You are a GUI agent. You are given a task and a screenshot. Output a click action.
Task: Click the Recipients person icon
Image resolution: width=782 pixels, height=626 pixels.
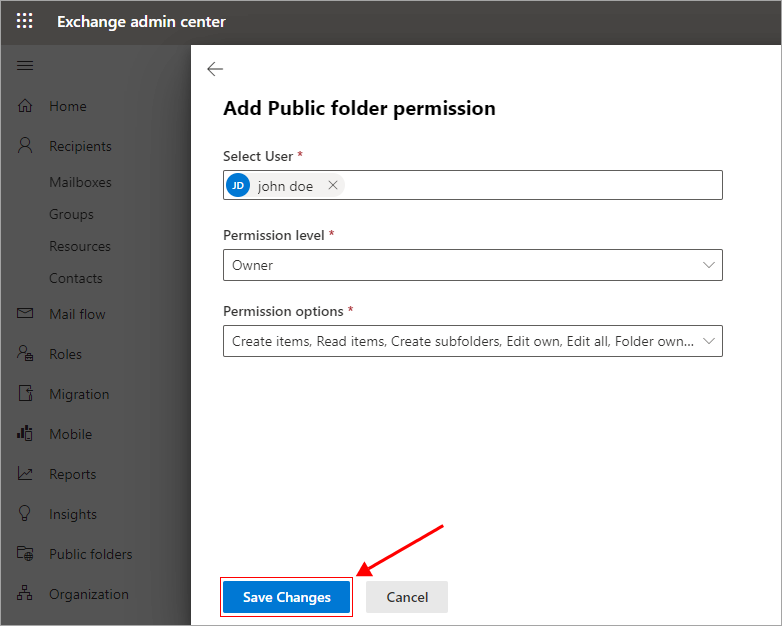(x=26, y=146)
